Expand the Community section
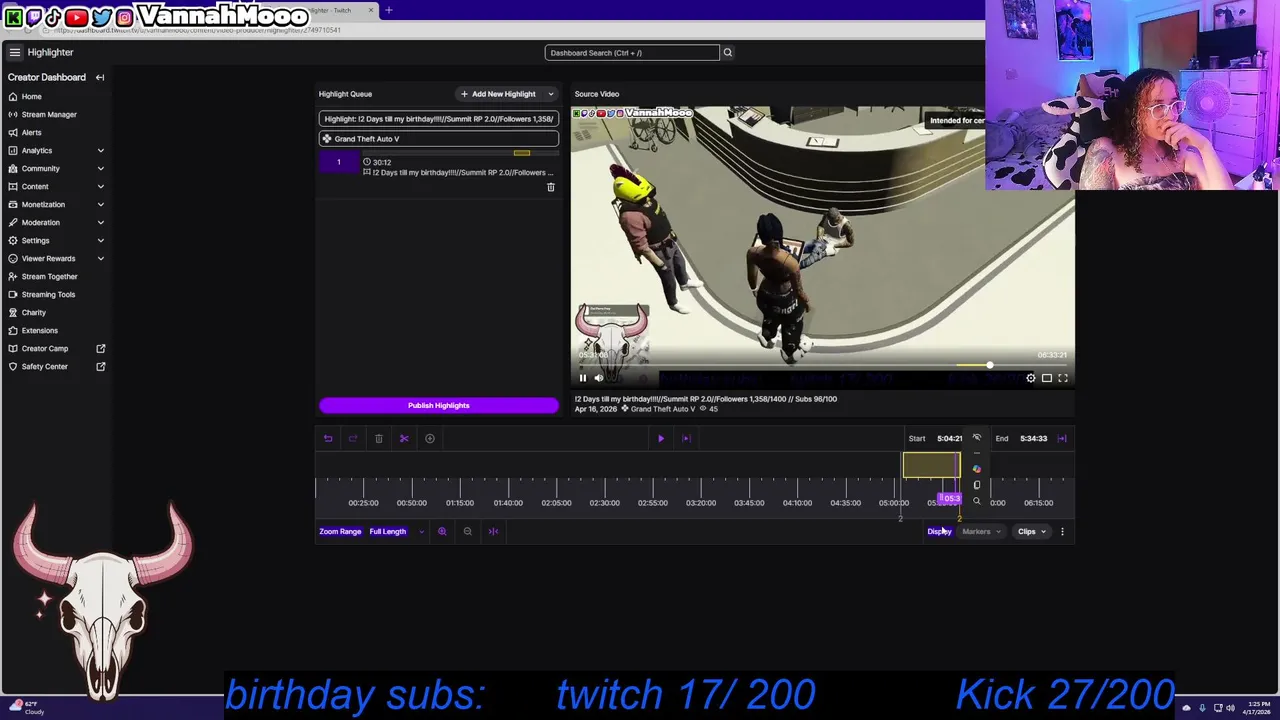 [x=56, y=168]
